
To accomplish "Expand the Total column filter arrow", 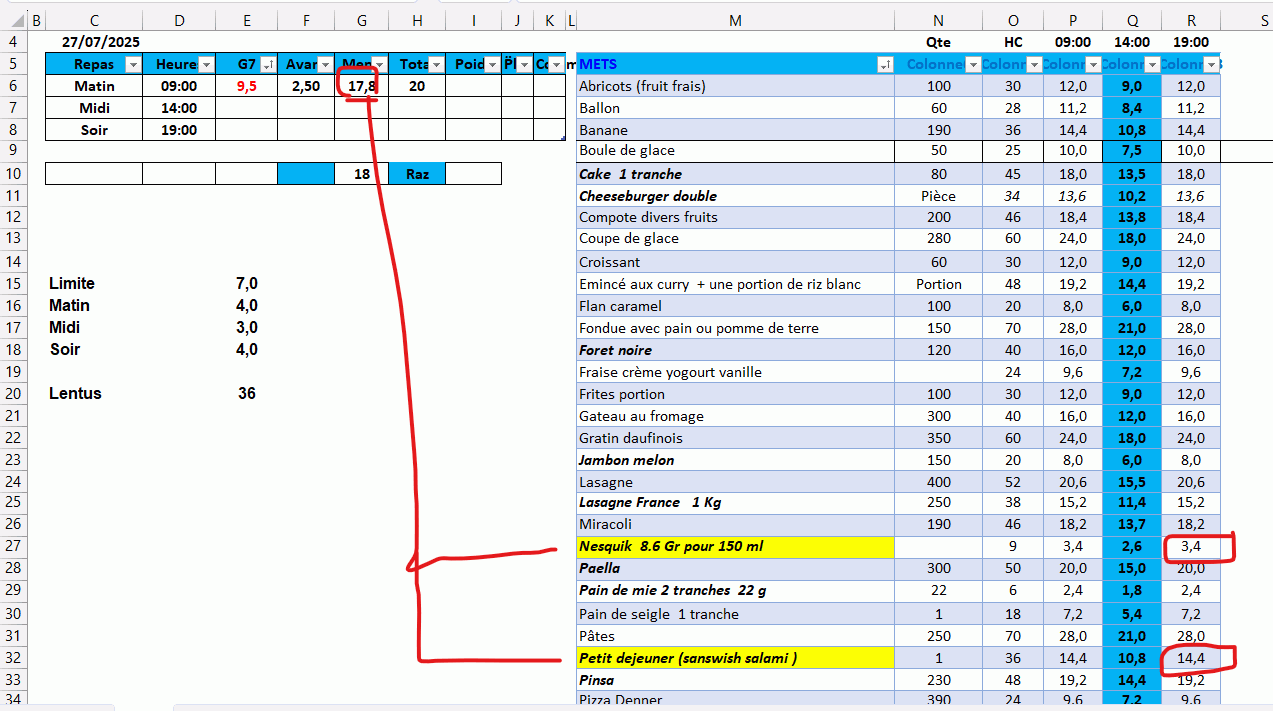I will pos(435,65).
